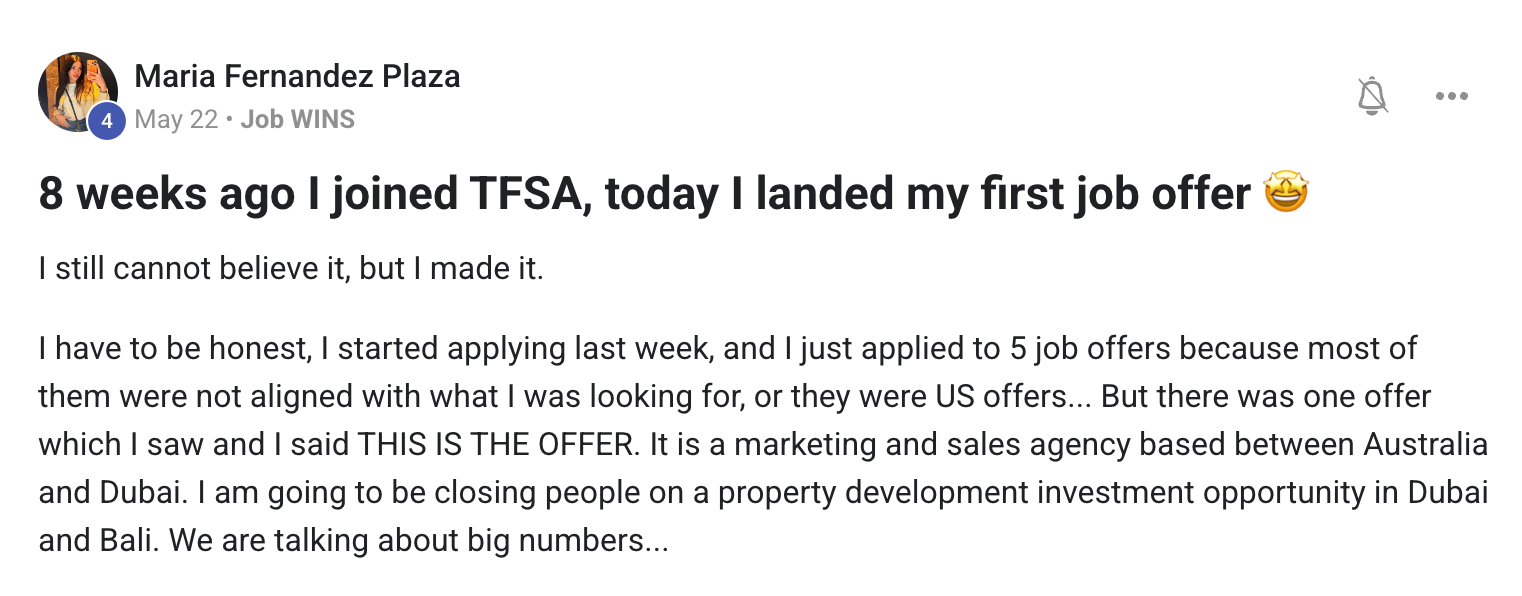Click the star-struck emoji in the title

pyautogui.click(x=1286, y=192)
